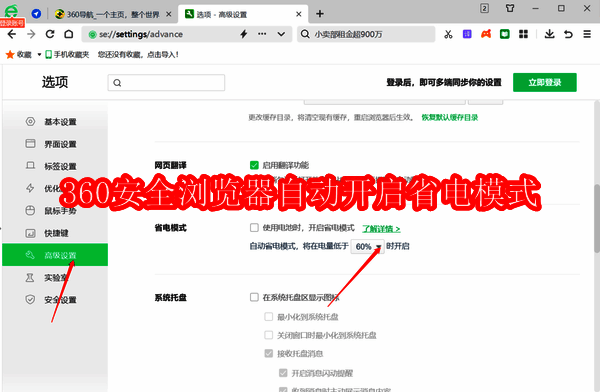Screen dimensions: 600x392
Task: Click the search magnifier icon in search box
Action: [x=305, y=34]
